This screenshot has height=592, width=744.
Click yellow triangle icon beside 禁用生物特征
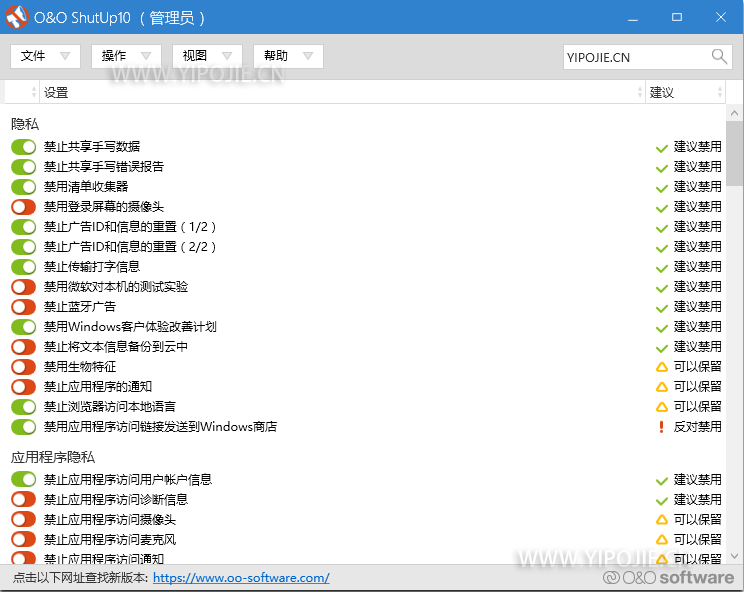661,367
